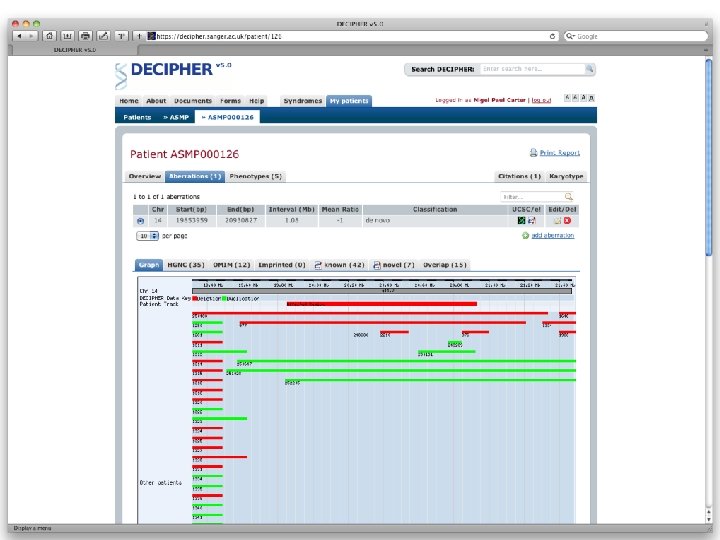Open the Citations (1) tab
Image resolution: width=720 pixels, height=540 pixels.
pos(519,176)
